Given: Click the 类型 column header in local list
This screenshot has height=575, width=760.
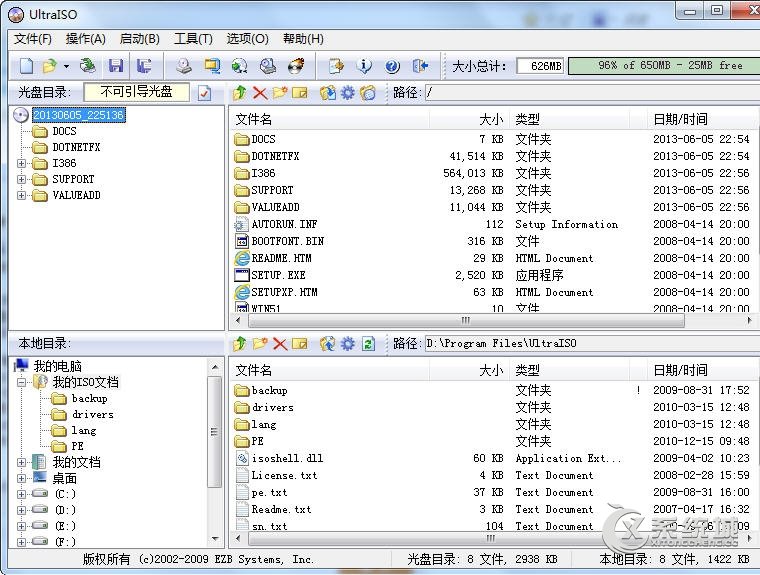Looking at the screenshot, I should (569, 370).
